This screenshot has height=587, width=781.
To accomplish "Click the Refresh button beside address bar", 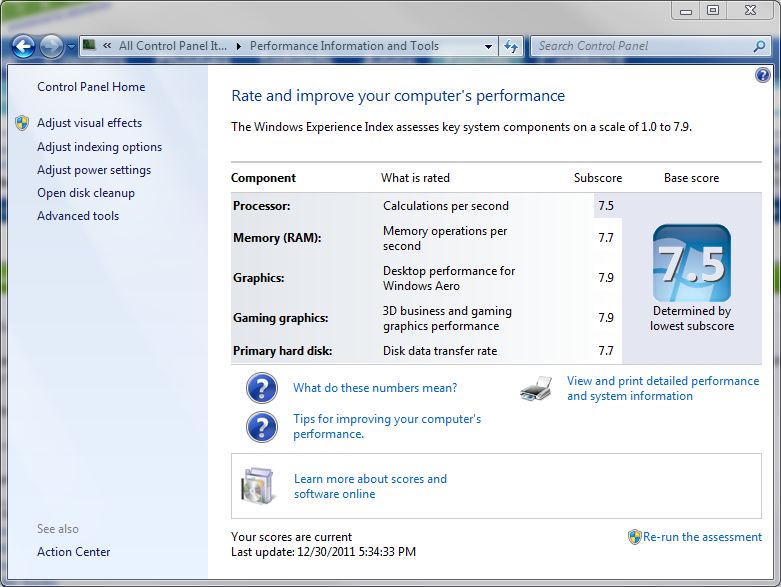I will point(511,46).
